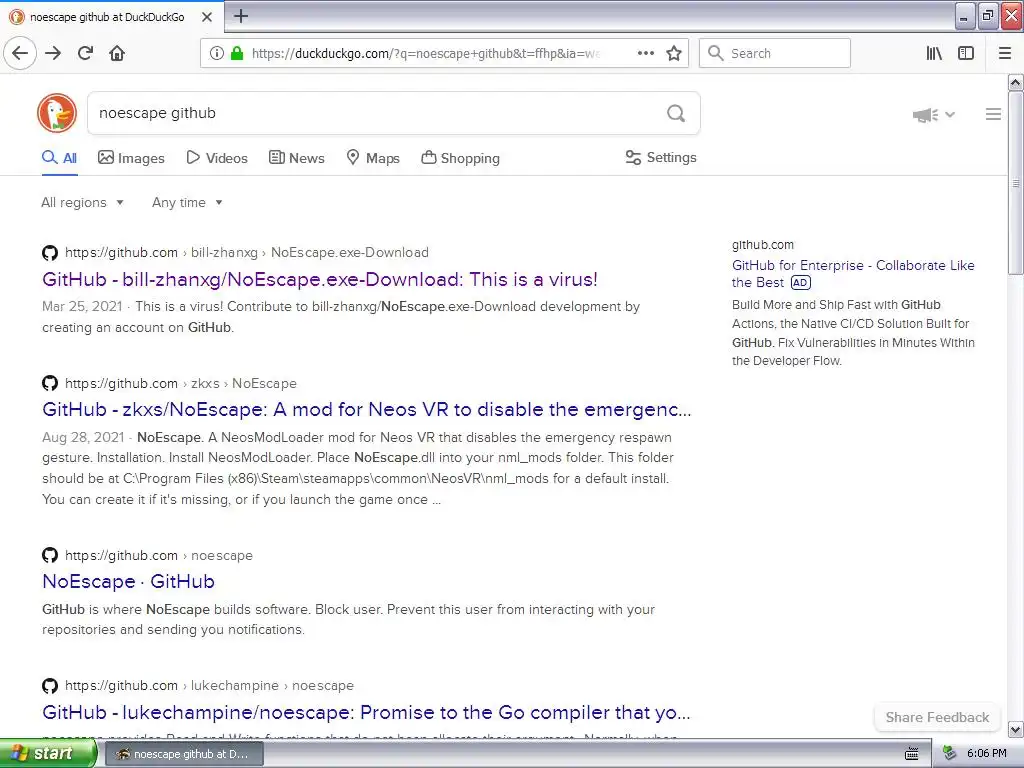Screen dimensions: 1024x768
Task: Select the noescape github taskbar button
Action: click(184, 754)
